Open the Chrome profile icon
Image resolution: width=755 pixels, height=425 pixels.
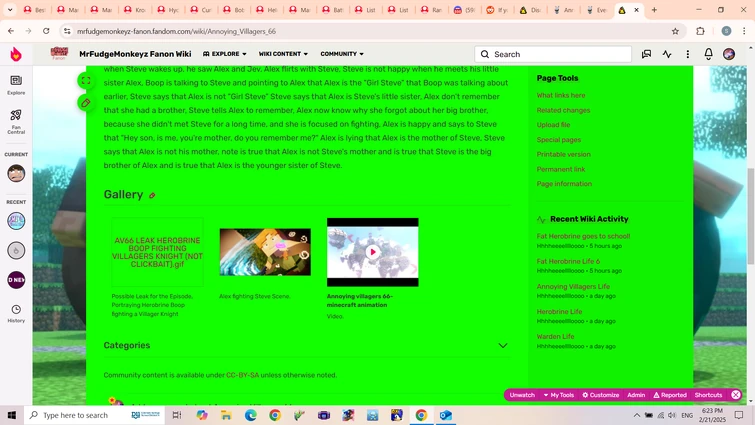[x=726, y=31]
